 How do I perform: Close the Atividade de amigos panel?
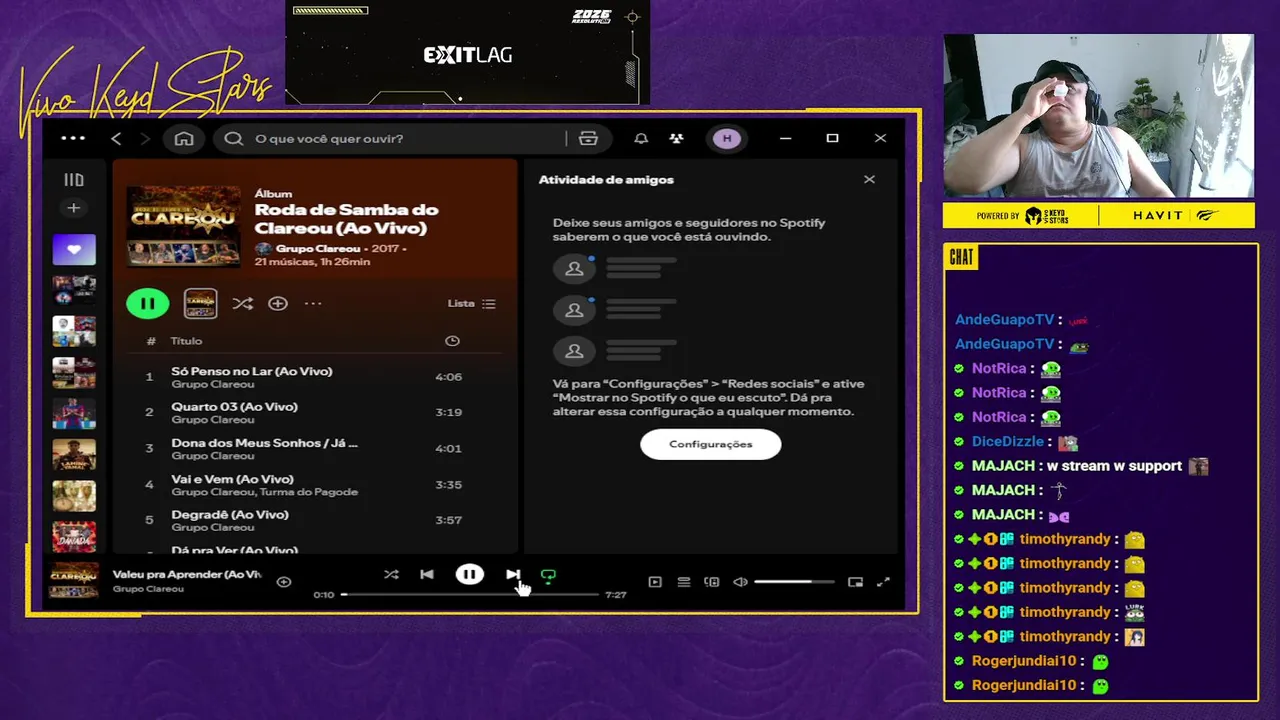click(x=869, y=179)
